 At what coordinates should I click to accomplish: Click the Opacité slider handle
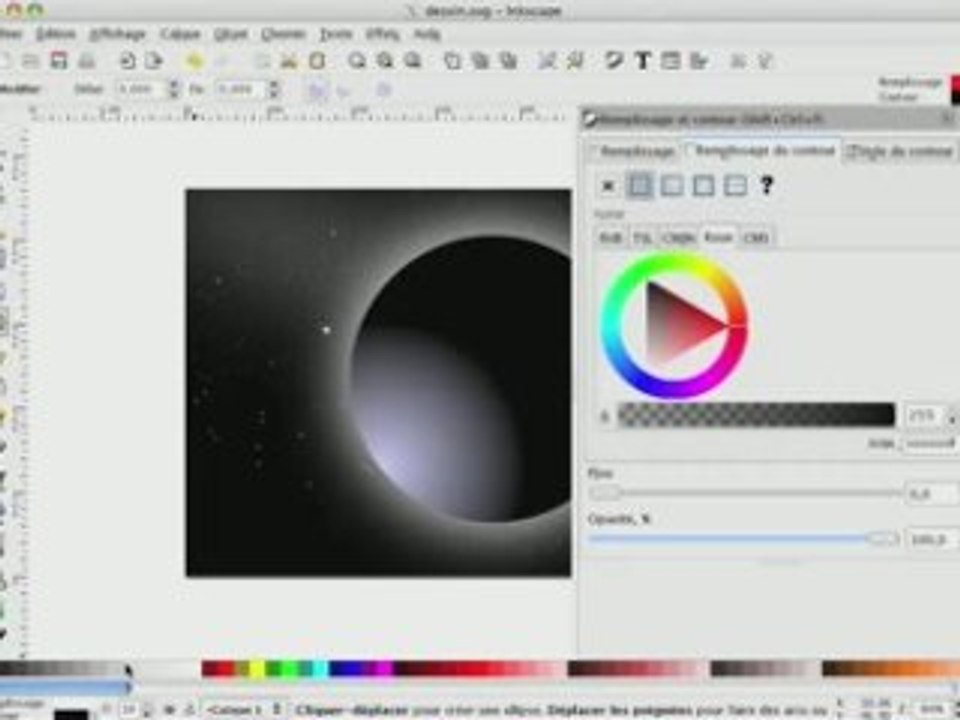(x=883, y=539)
